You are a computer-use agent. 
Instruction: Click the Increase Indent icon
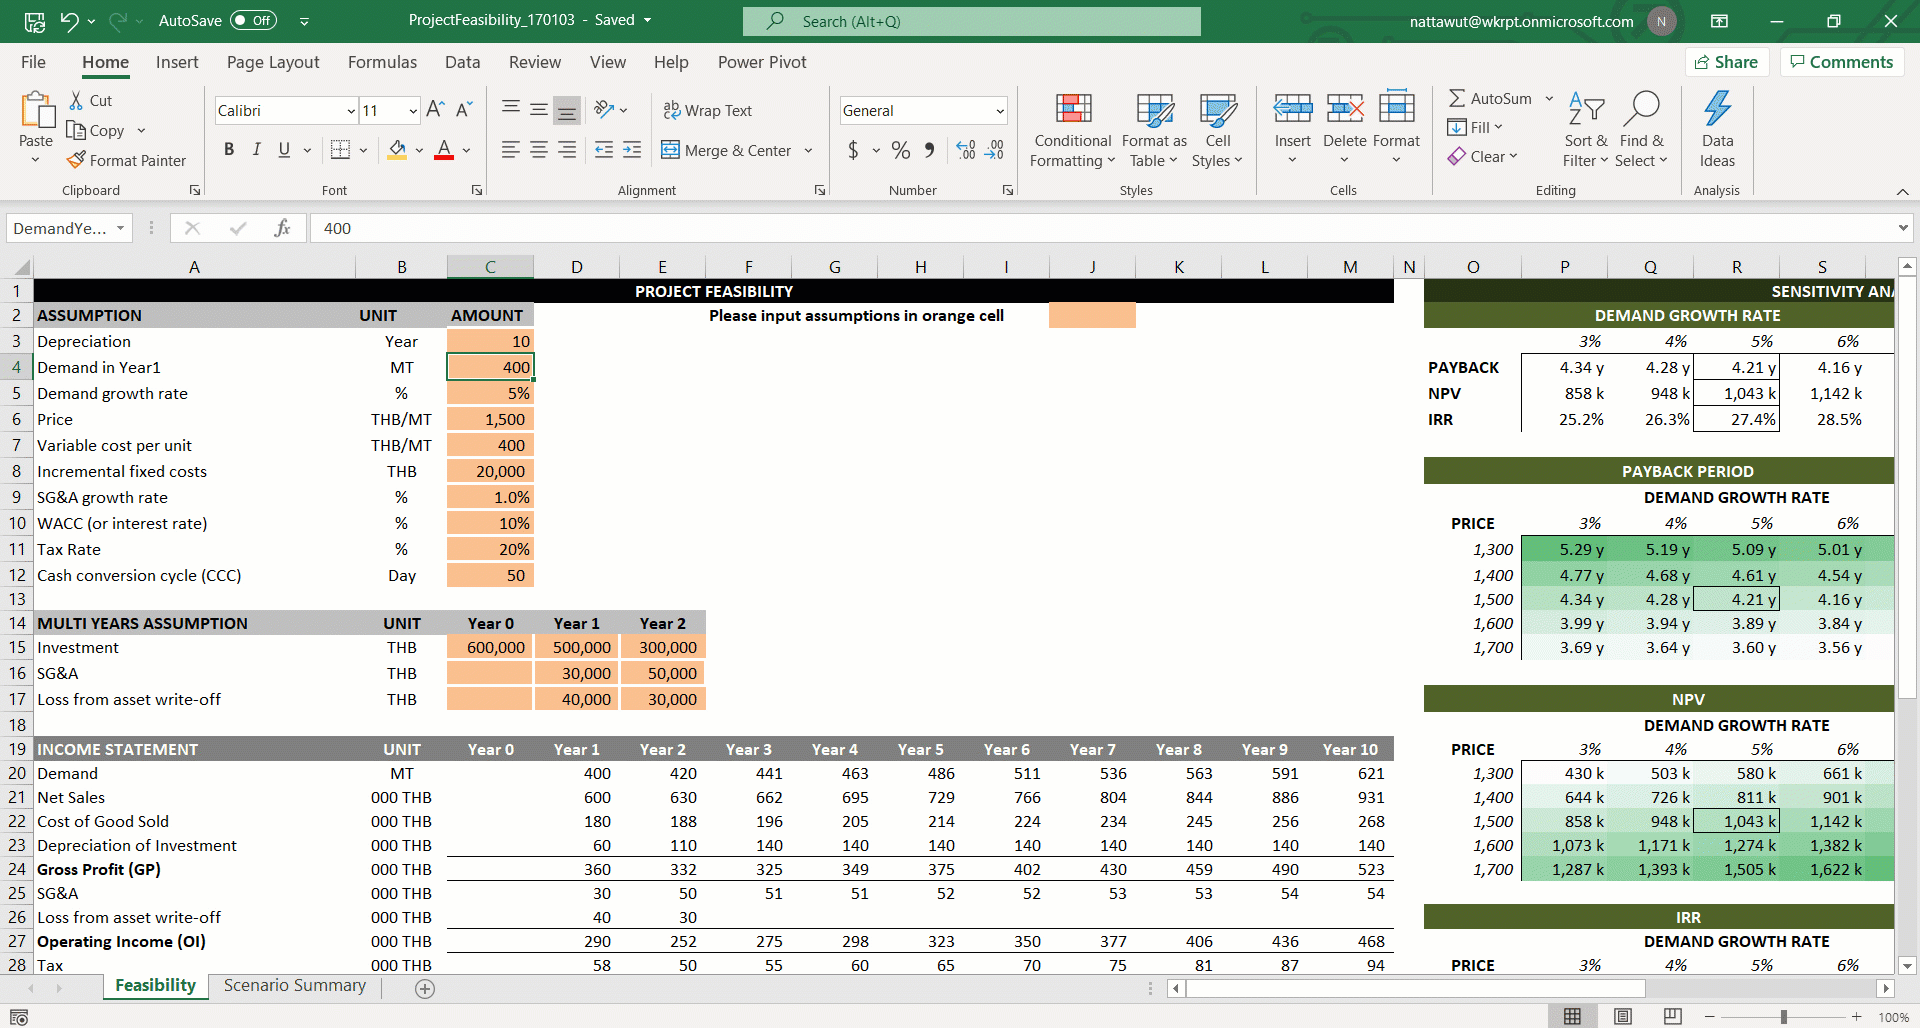click(x=632, y=150)
